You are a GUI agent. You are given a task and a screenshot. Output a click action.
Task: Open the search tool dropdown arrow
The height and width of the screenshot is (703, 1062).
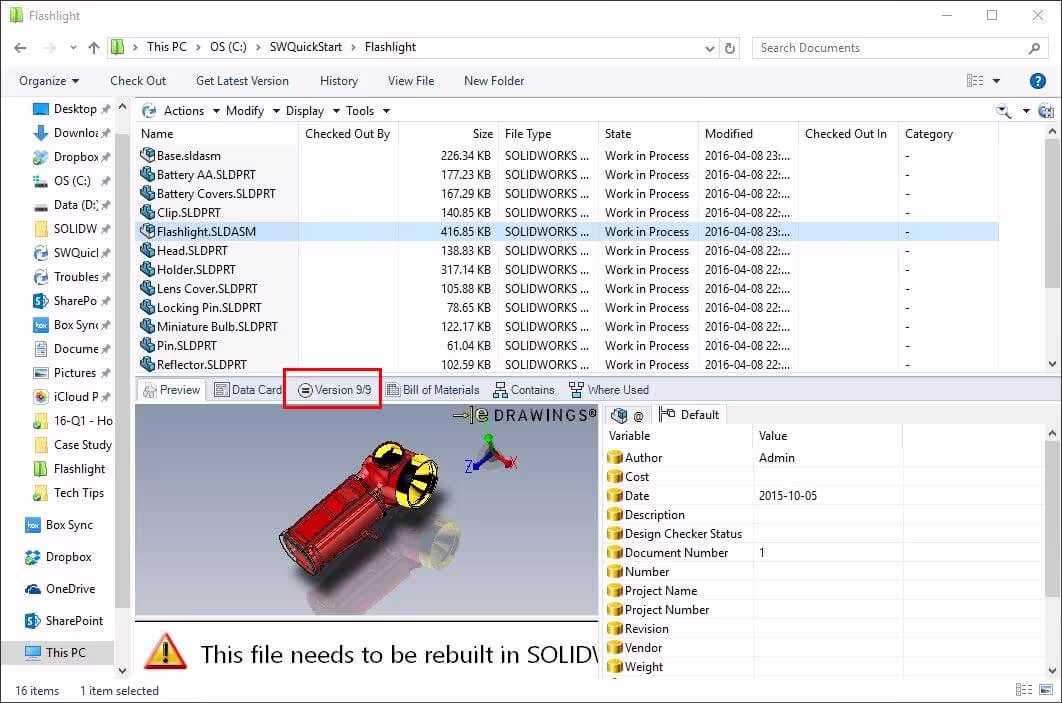pos(1026,111)
